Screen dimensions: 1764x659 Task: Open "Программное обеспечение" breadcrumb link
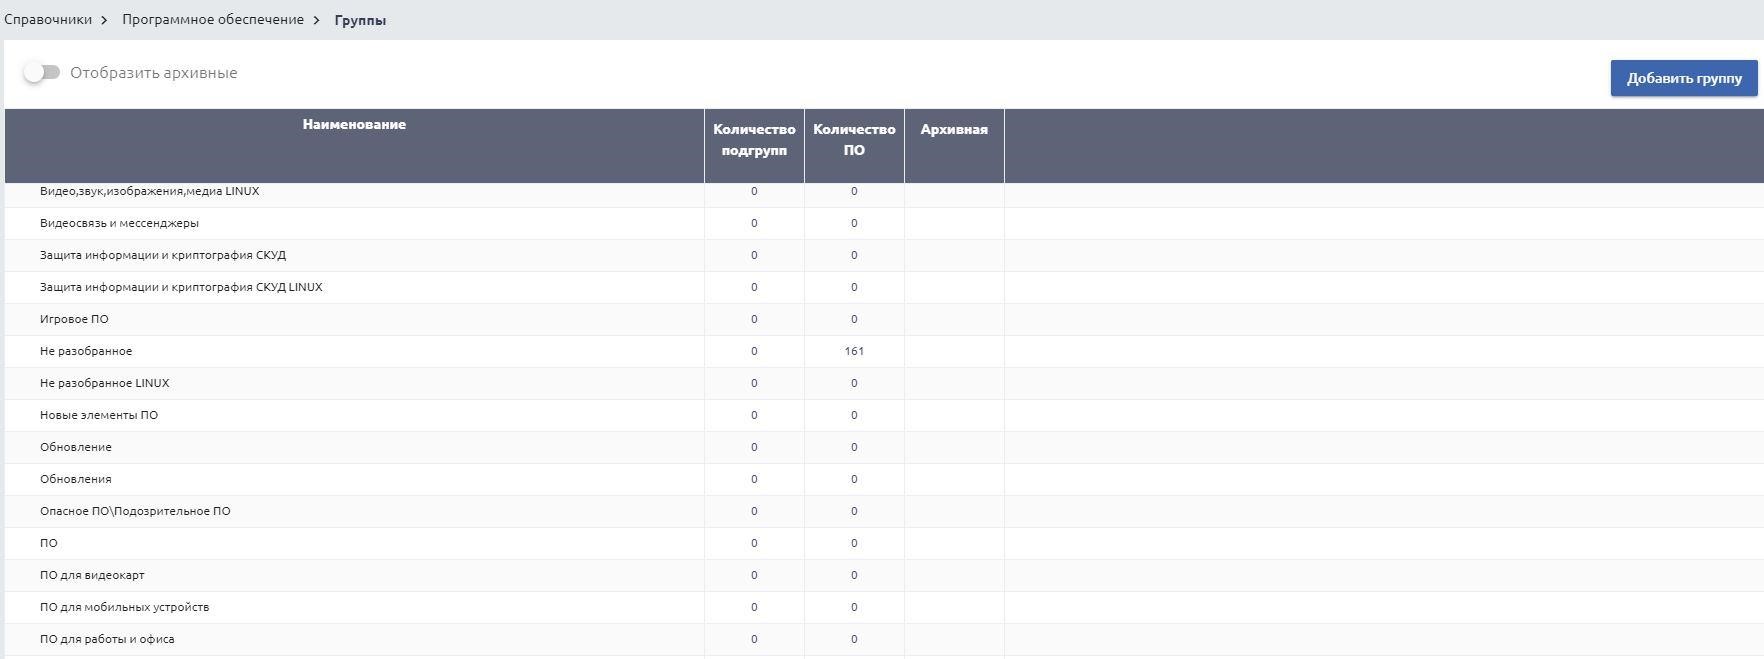213,19
